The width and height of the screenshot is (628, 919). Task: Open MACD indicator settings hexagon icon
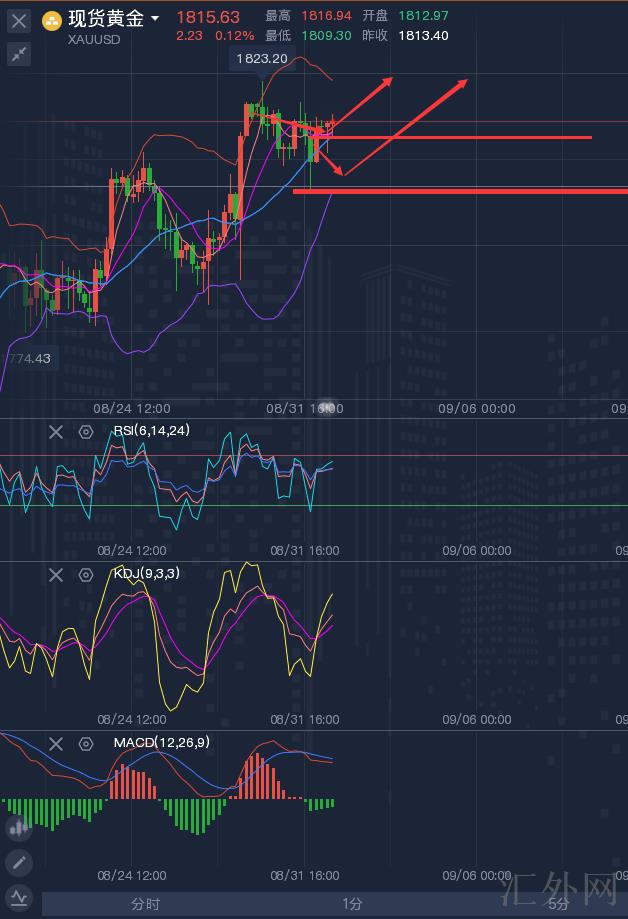tap(86, 744)
